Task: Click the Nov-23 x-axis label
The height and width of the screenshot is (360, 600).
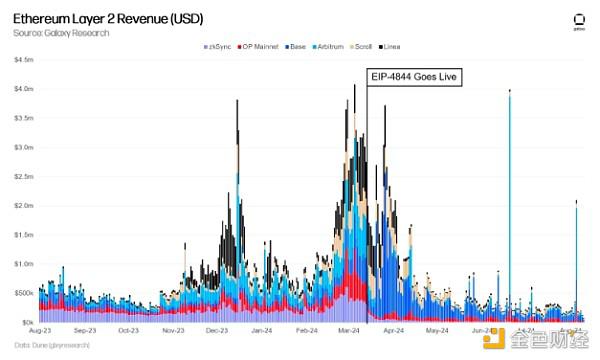Action: [173, 330]
